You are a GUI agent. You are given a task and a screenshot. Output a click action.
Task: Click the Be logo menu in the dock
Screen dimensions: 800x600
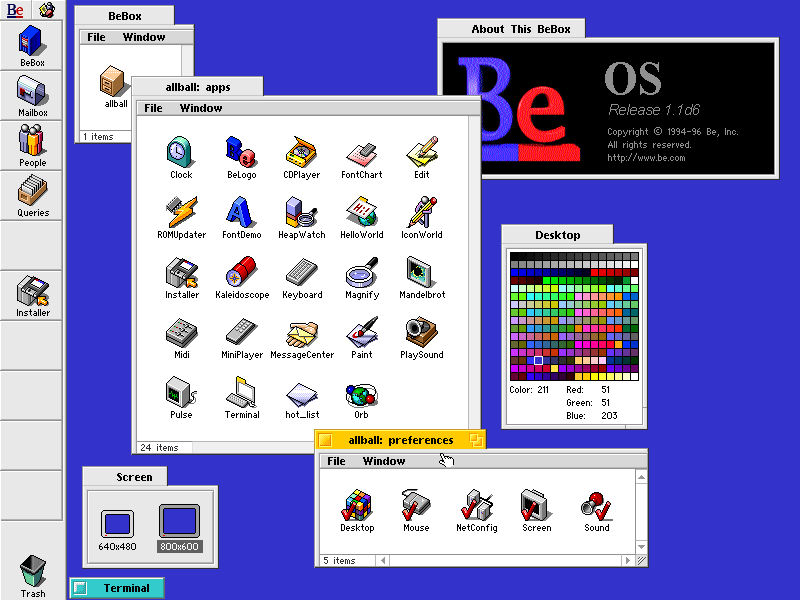tap(15, 10)
